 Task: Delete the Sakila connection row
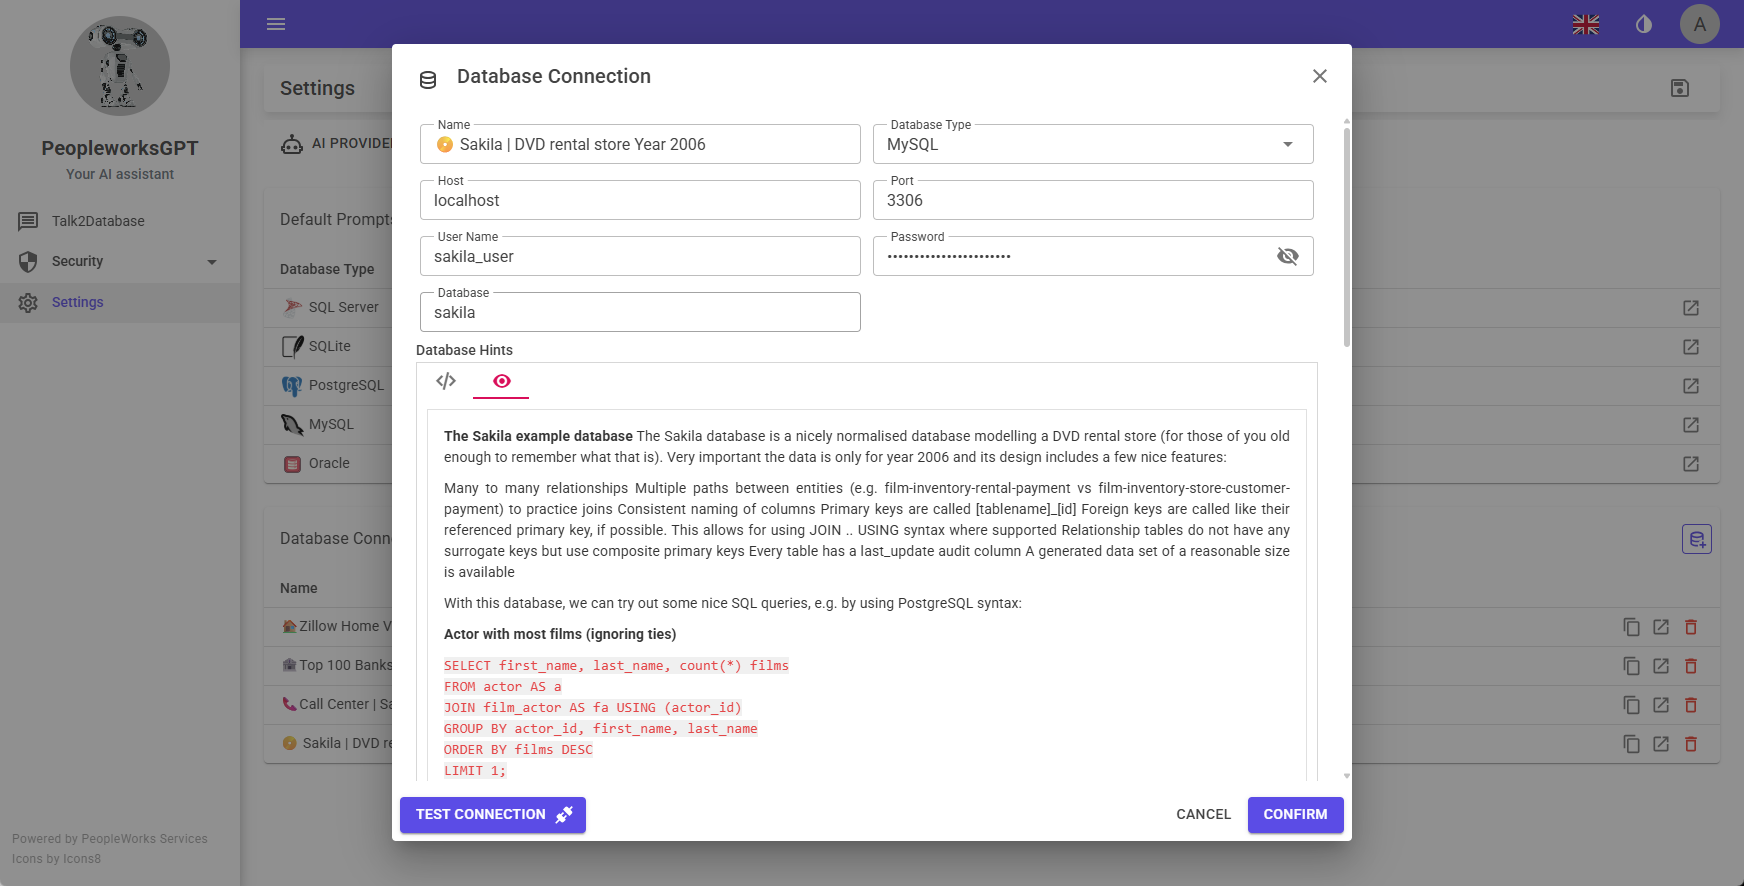pos(1691,744)
